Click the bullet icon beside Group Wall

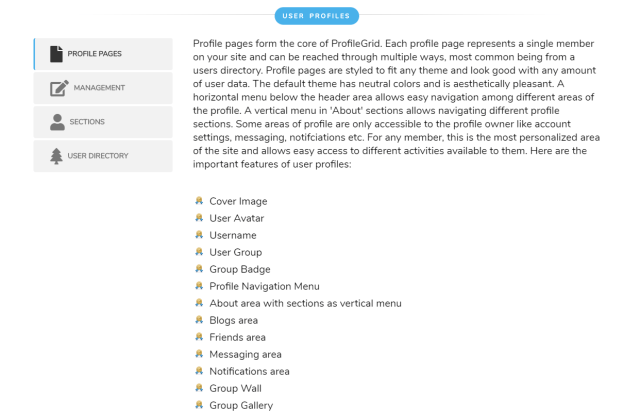coord(199,388)
